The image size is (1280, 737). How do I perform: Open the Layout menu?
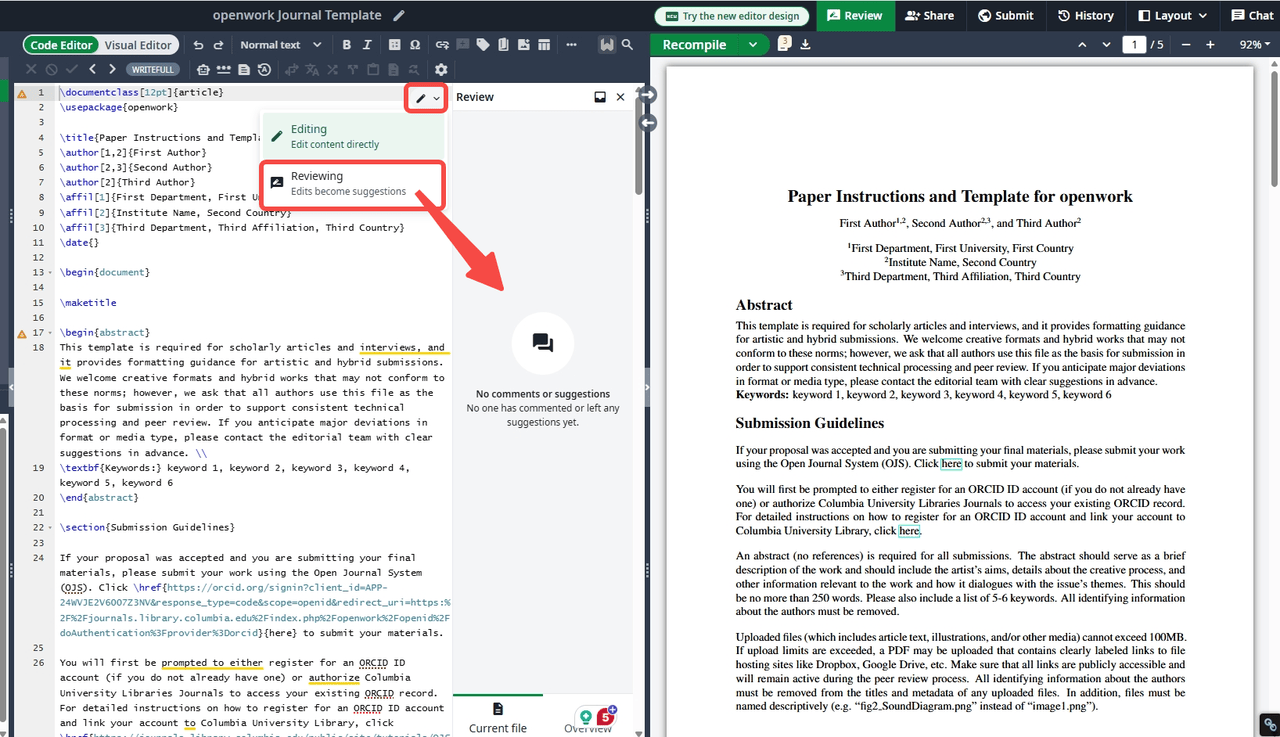[x=1172, y=15]
